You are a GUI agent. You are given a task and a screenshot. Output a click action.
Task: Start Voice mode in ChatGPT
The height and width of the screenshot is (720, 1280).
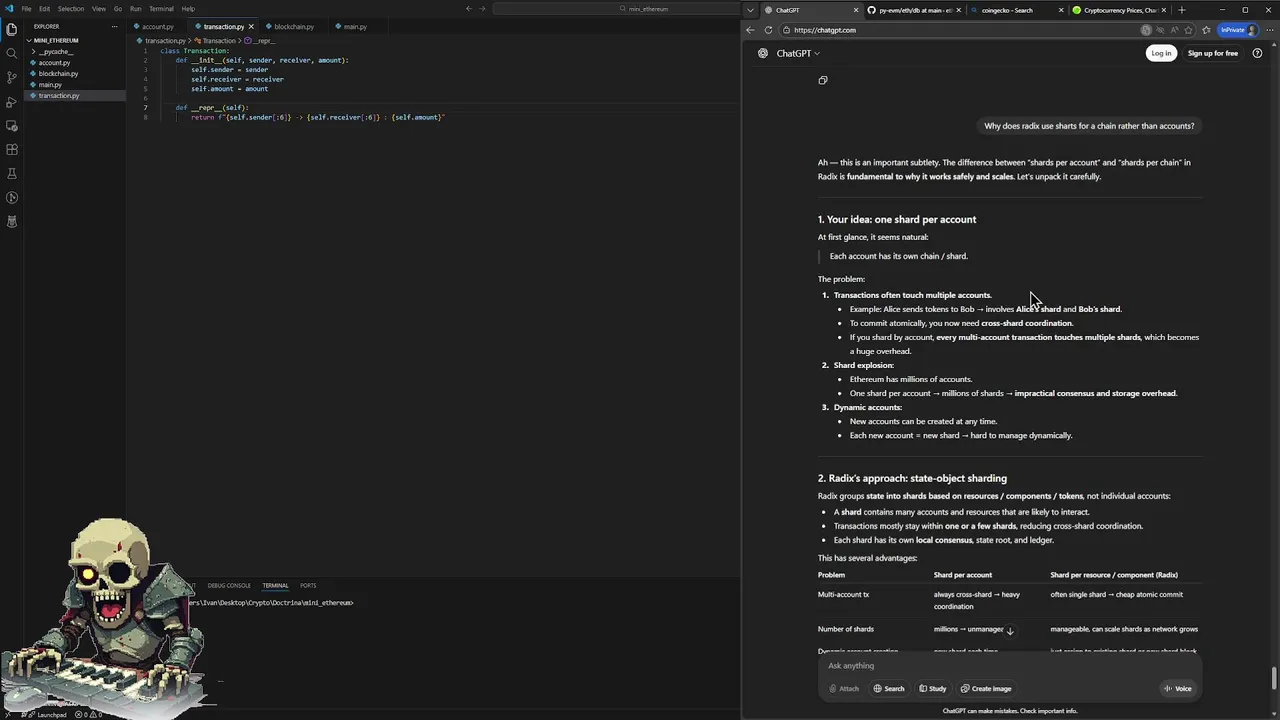tap(1177, 688)
